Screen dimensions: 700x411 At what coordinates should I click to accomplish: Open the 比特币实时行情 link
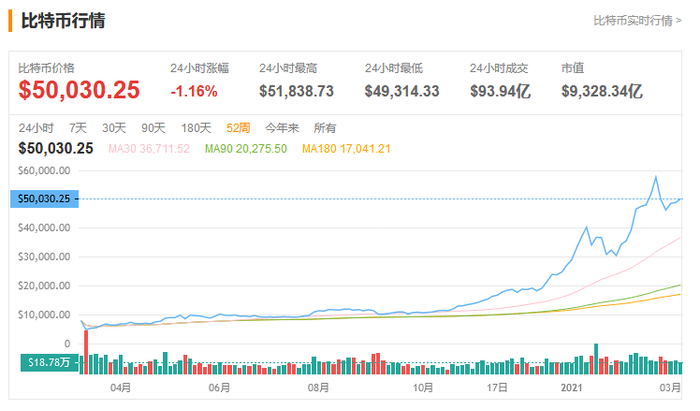click(x=637, y=20)
